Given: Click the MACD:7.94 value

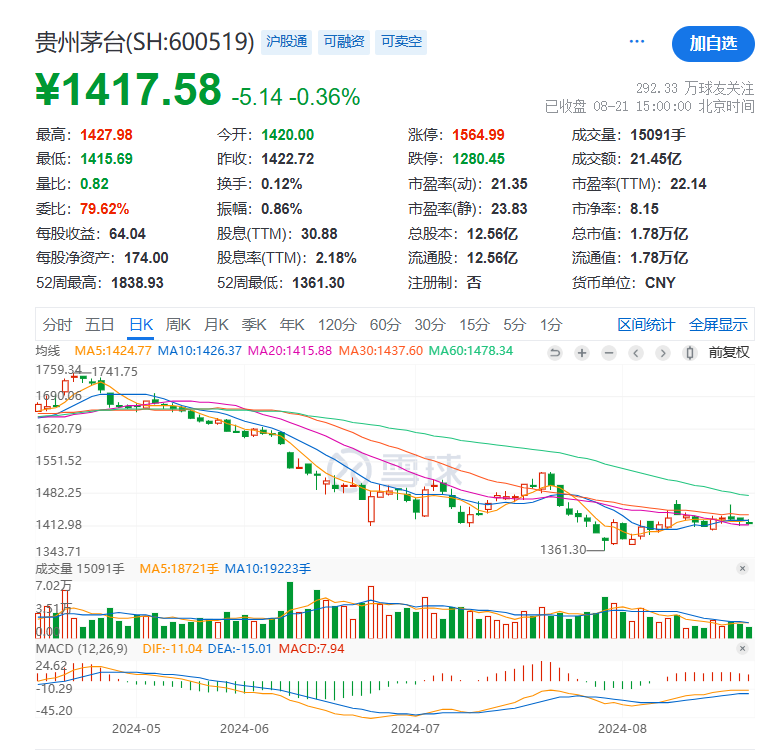Looking at the screenshot, I should [311, 648].
